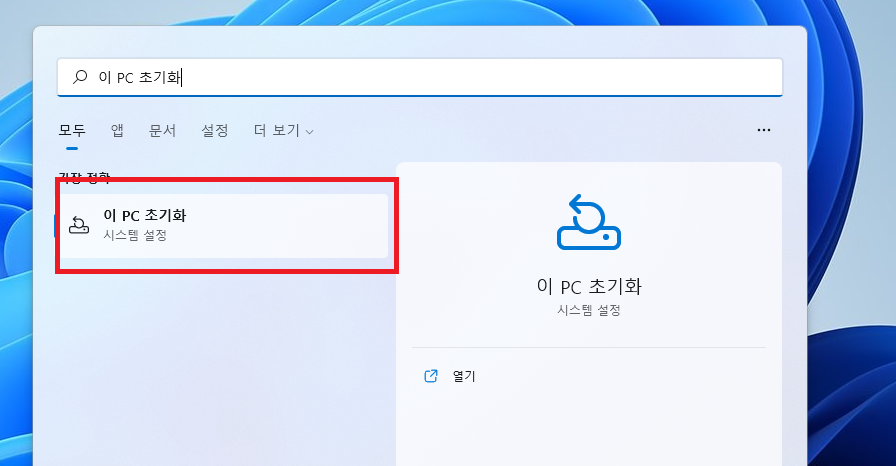896x466 pixels.
Task: Open the result using the 열기 link
Action: coord(464,377)
